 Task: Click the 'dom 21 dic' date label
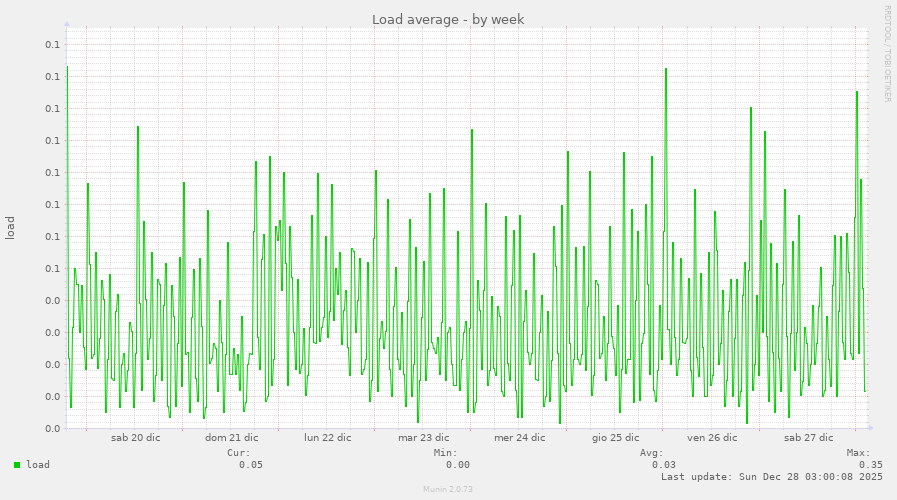click(x=232, y=438)
